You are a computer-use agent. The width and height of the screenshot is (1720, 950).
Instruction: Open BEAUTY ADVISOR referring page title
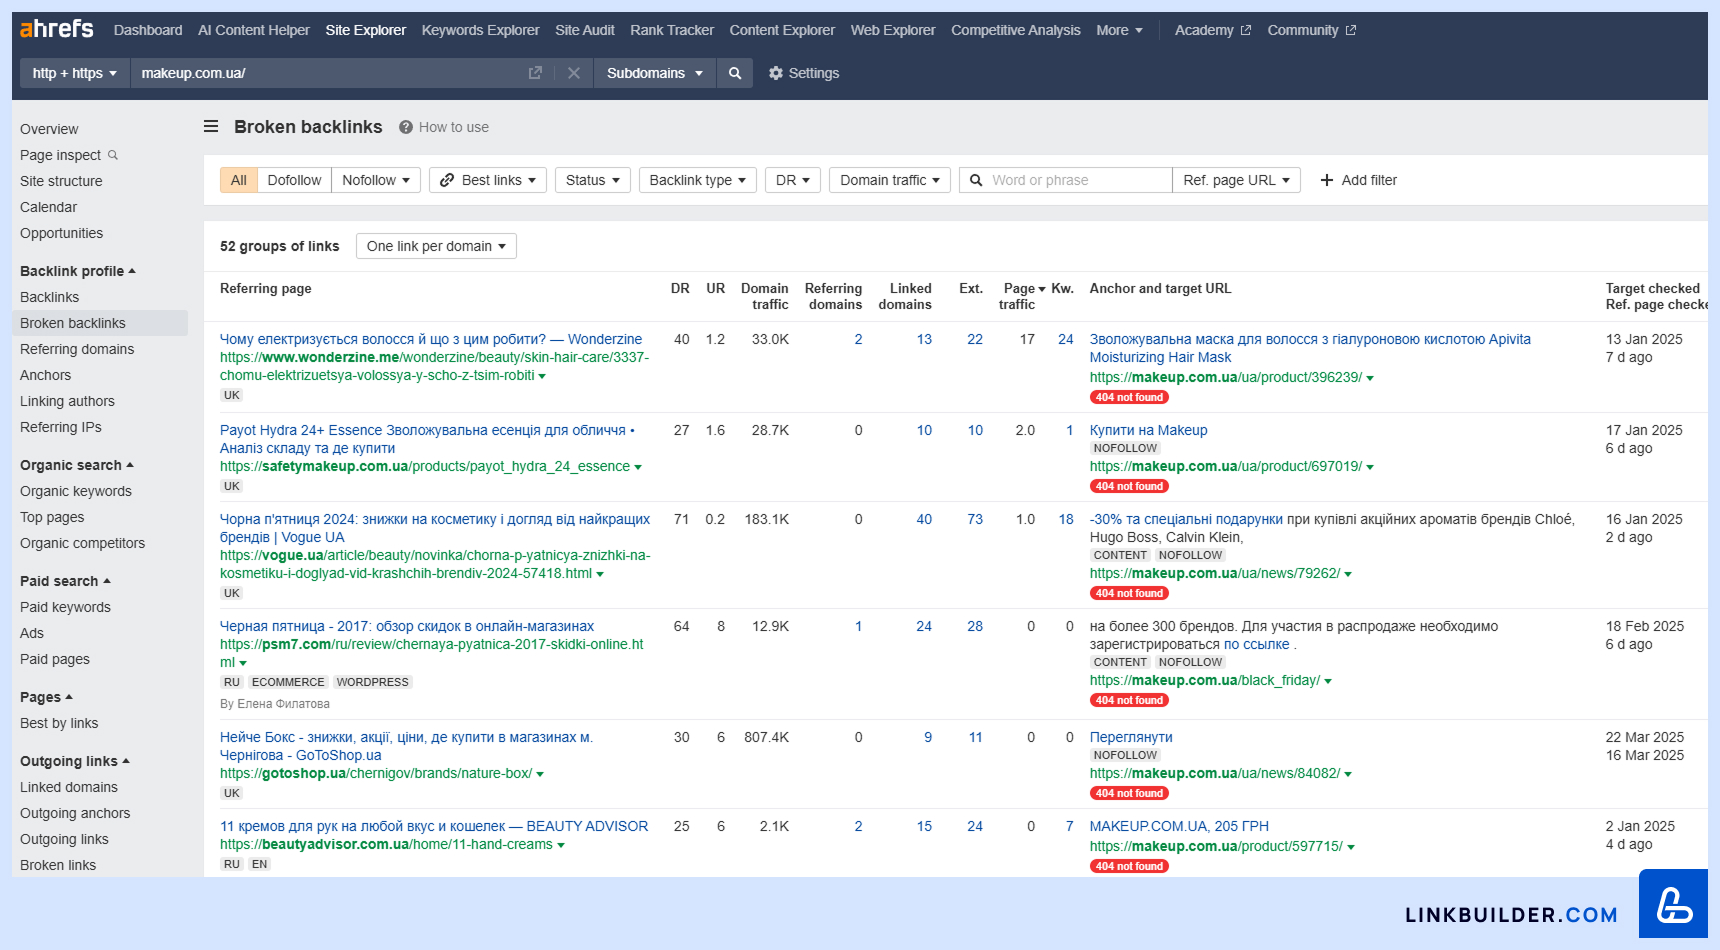(434, 826)
